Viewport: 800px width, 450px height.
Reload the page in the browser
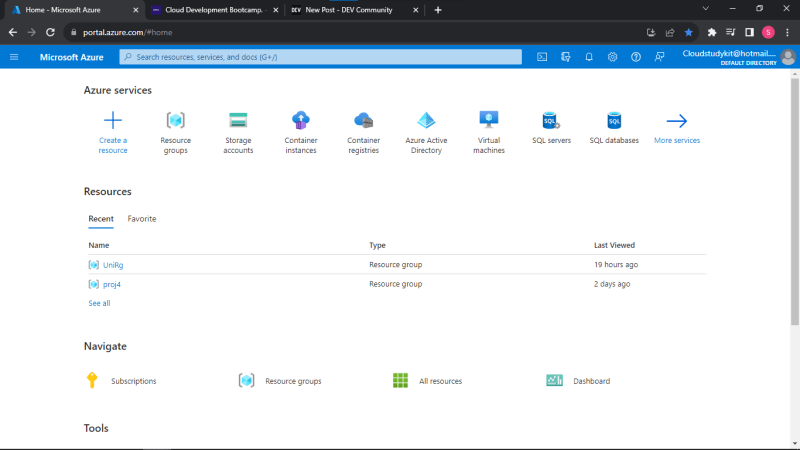tap(50, 32)
